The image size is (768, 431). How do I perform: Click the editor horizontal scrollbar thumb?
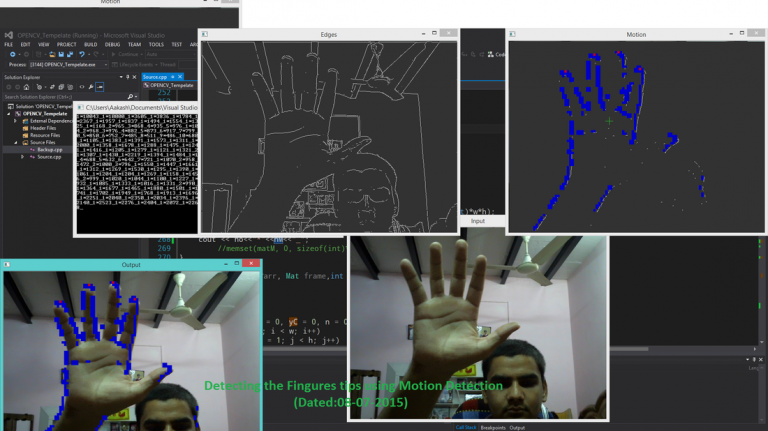(x=629, y=349)
